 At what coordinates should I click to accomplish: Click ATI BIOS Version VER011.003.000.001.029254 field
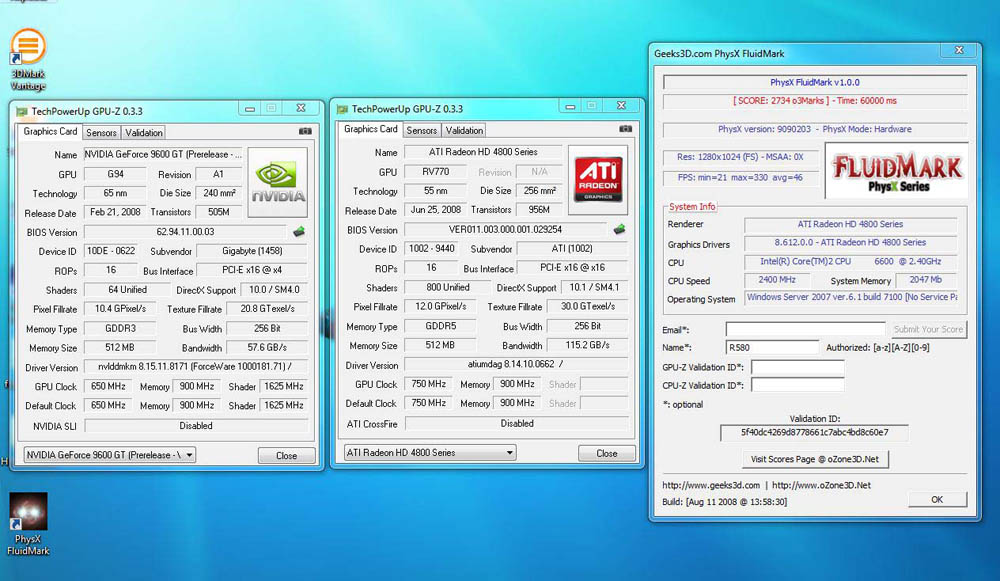click(506, 229)
